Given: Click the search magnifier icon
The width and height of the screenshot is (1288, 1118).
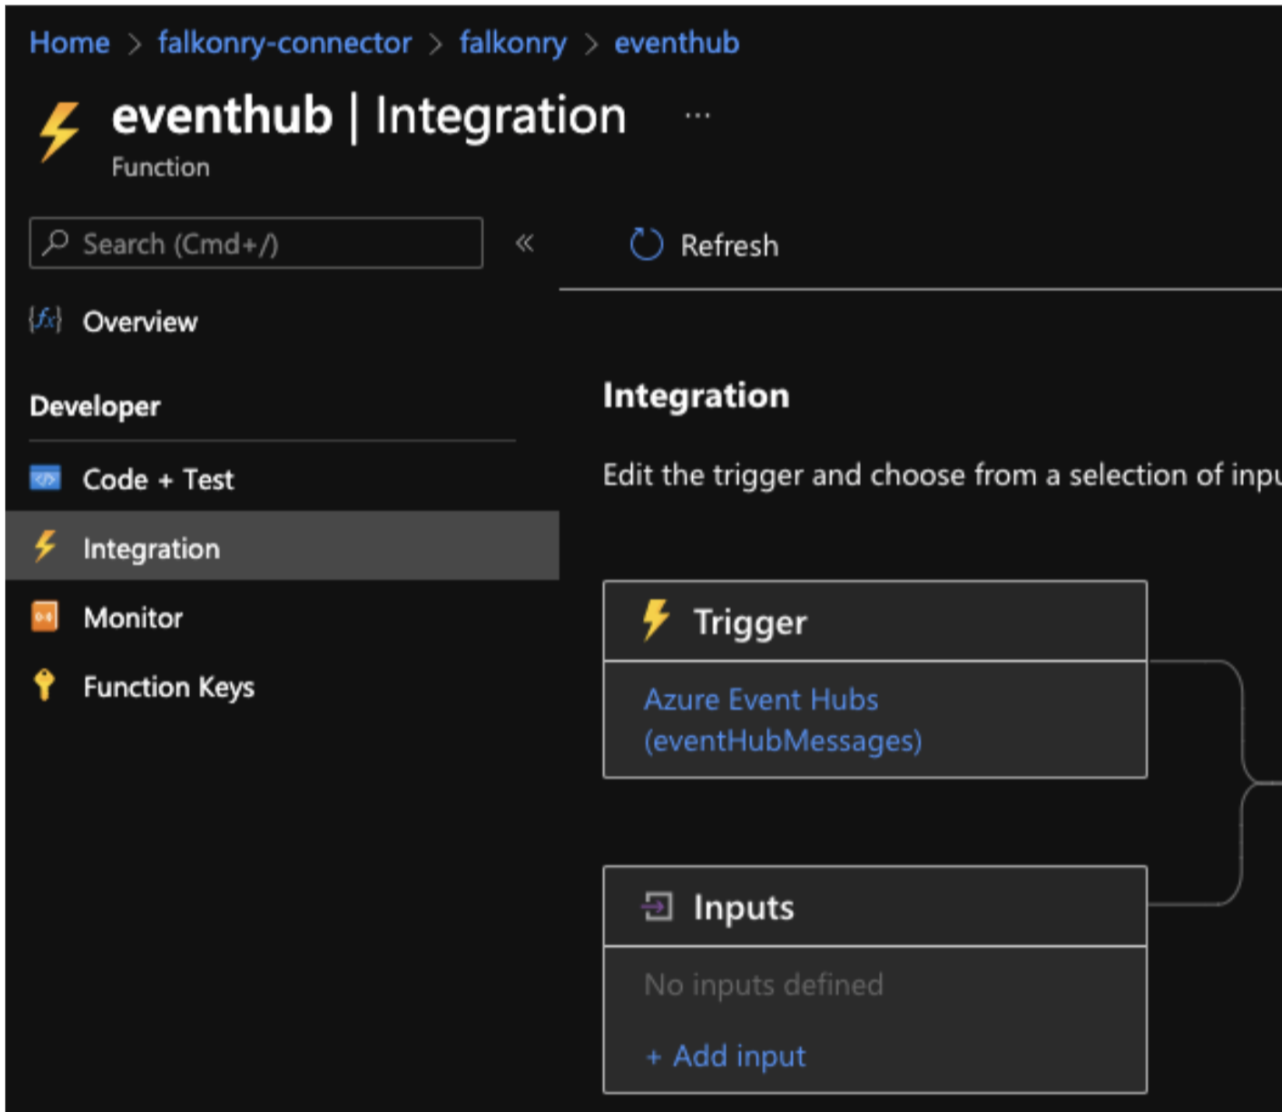Looking at the screenshot, I should [x=56, y=242].
